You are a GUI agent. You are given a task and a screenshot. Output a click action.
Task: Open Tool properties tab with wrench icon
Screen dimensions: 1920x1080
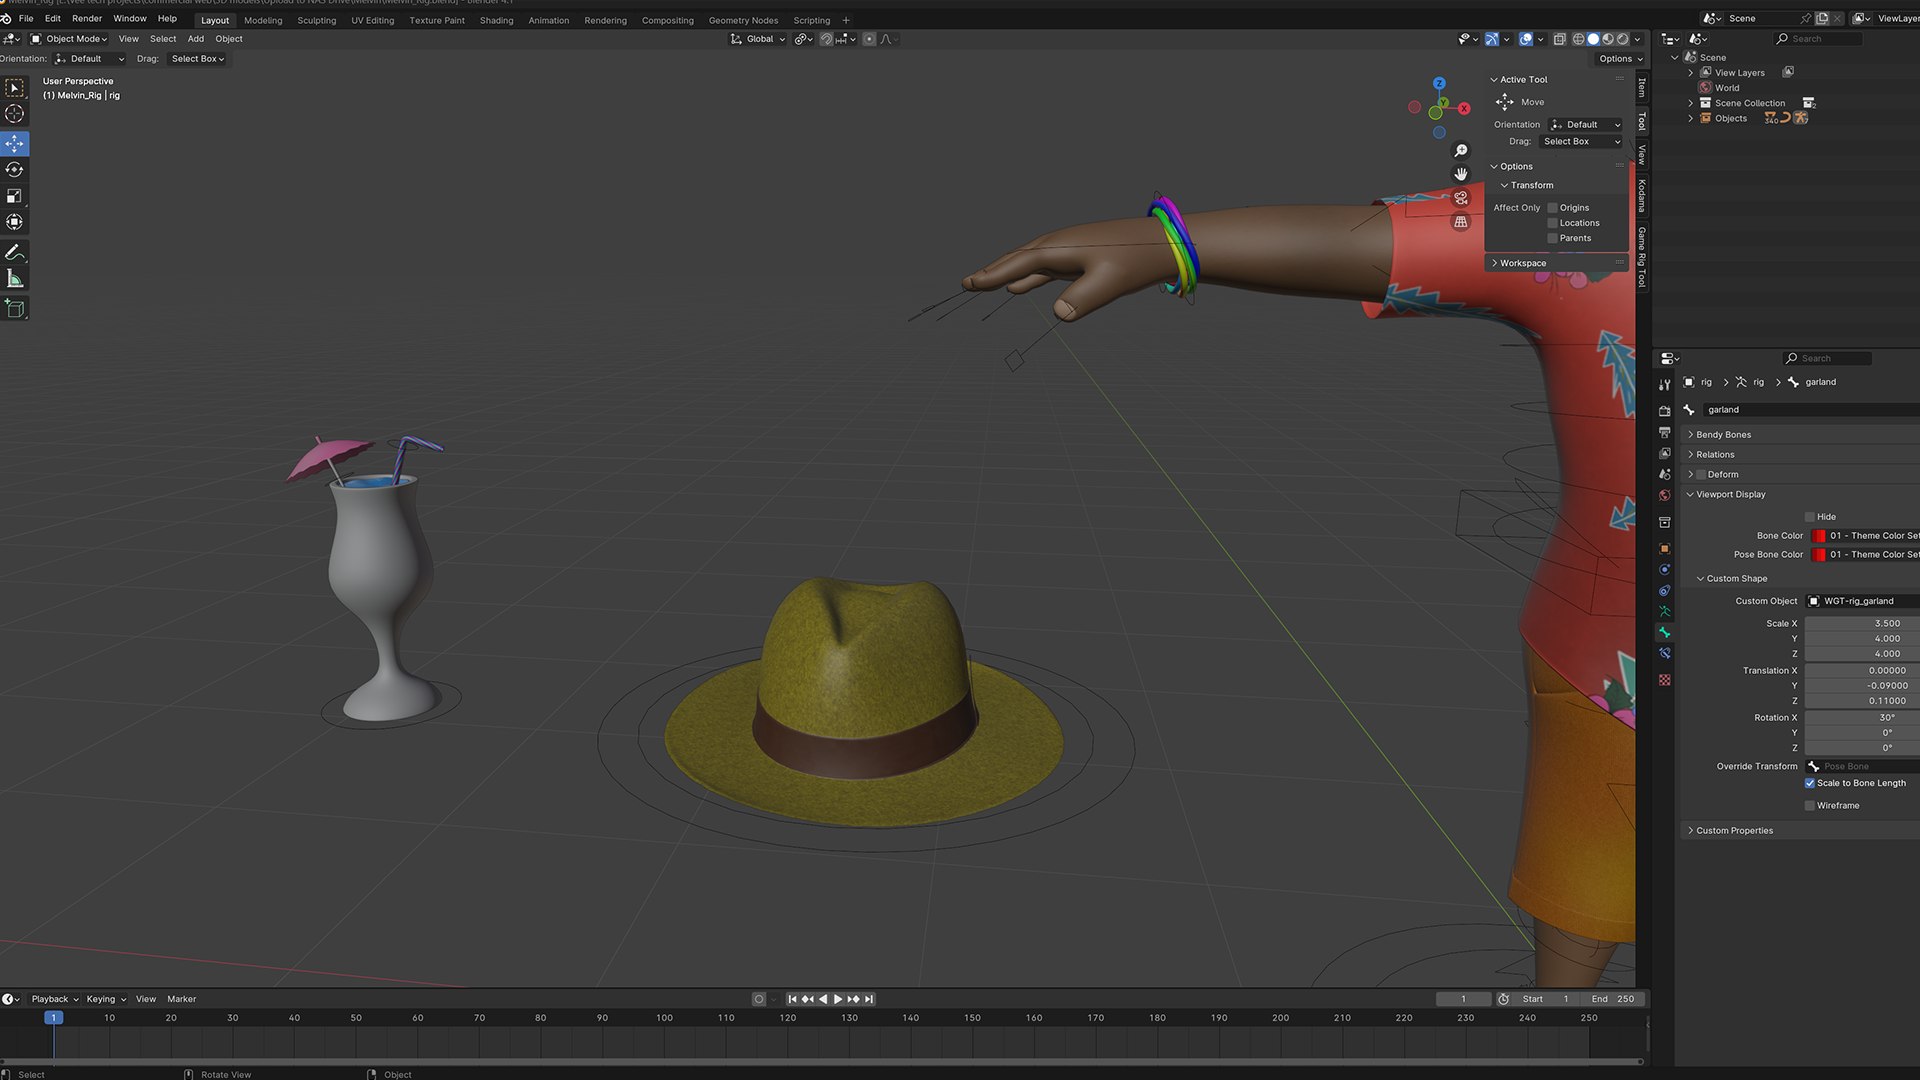tap(1664, 385)
